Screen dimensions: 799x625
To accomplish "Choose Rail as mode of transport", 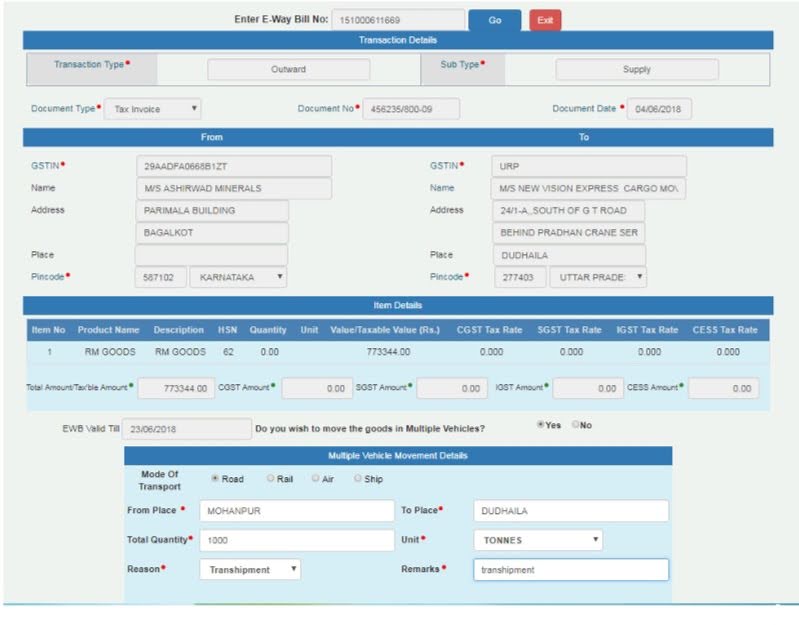I will point(266,479).
